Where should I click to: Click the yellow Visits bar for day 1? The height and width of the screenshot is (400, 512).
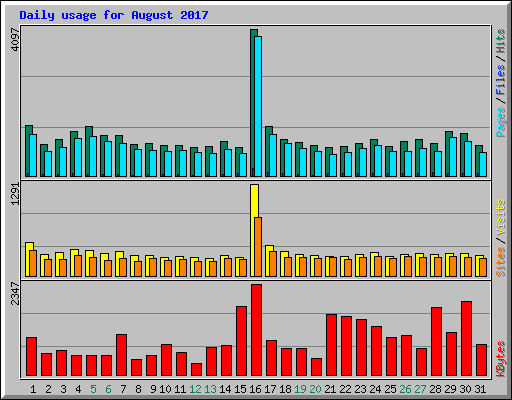[x=28, y=259]
